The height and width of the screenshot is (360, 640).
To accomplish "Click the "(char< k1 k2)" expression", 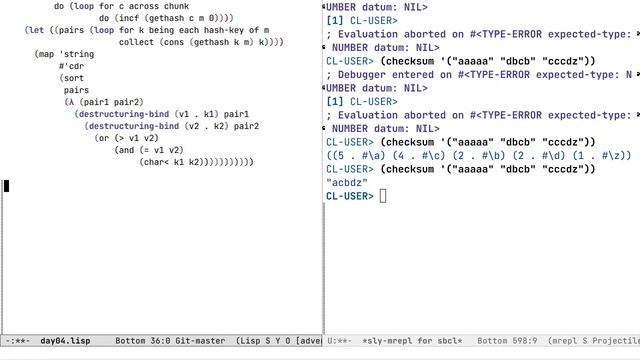I will click(x=171, y=162).
